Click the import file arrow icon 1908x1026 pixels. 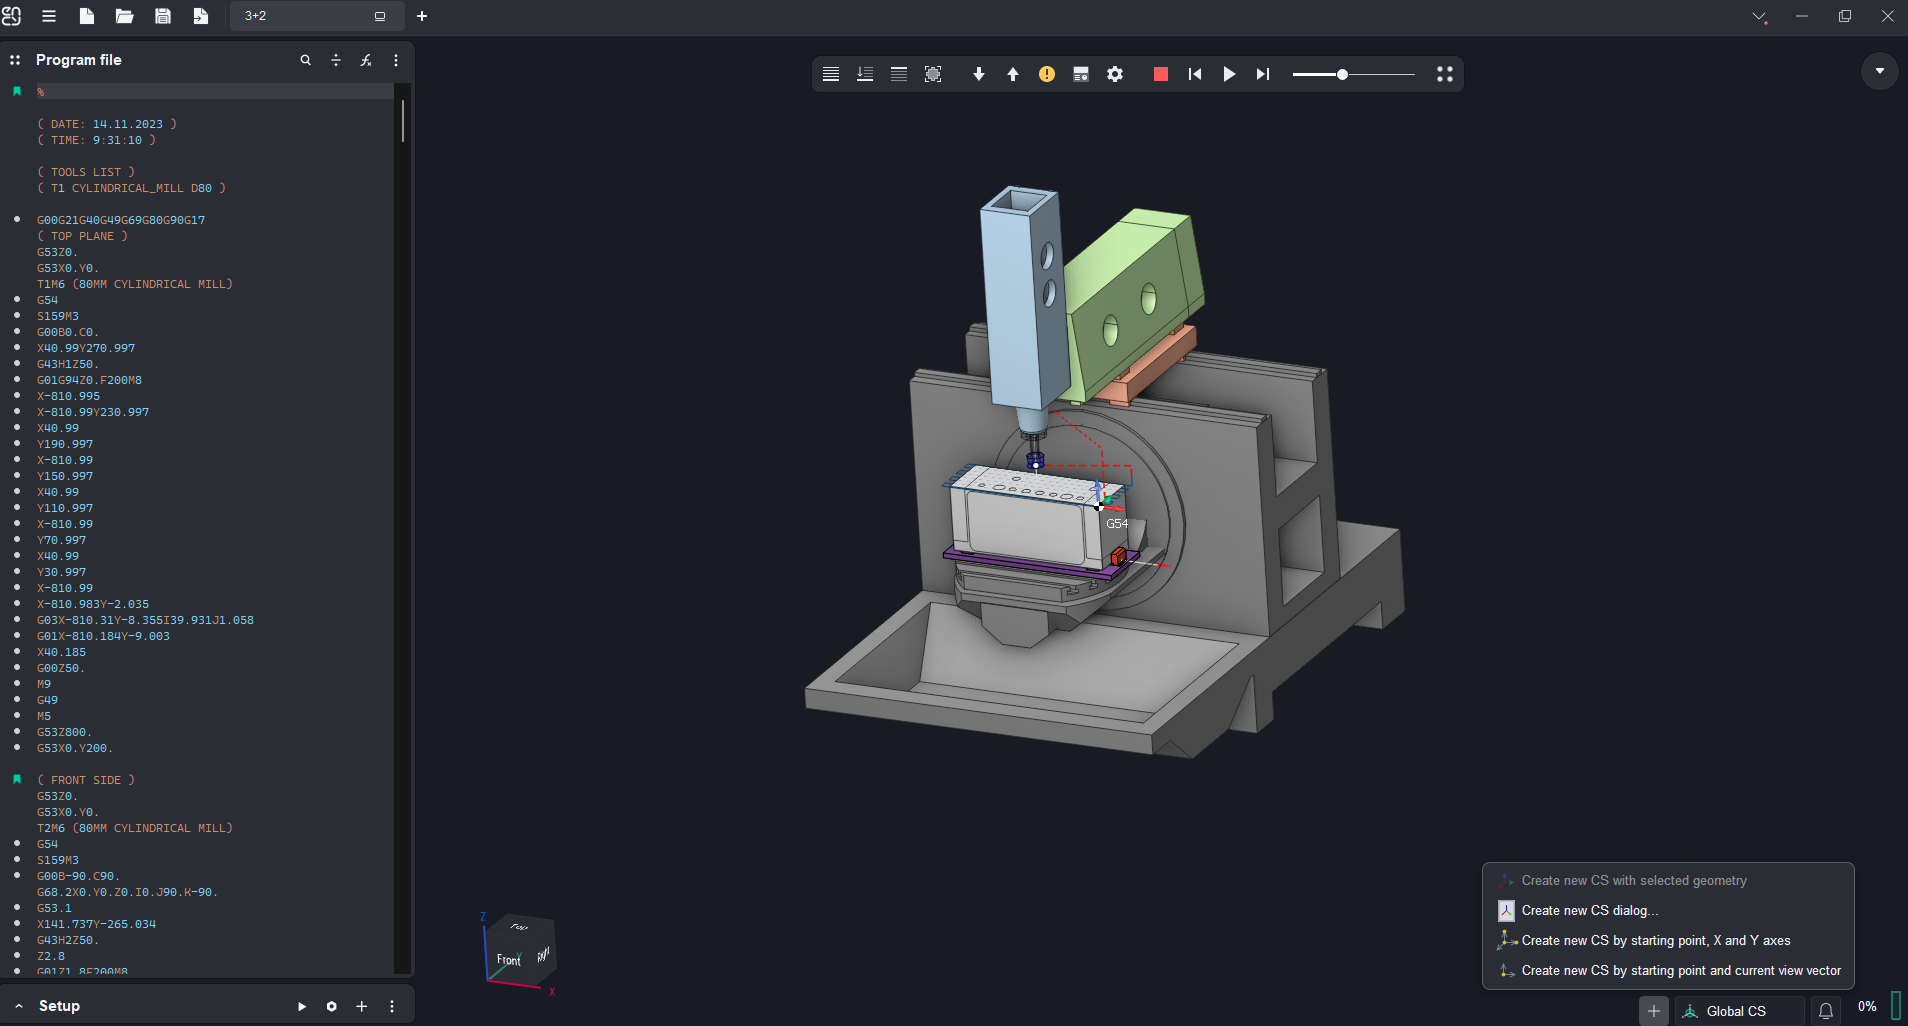201,16
